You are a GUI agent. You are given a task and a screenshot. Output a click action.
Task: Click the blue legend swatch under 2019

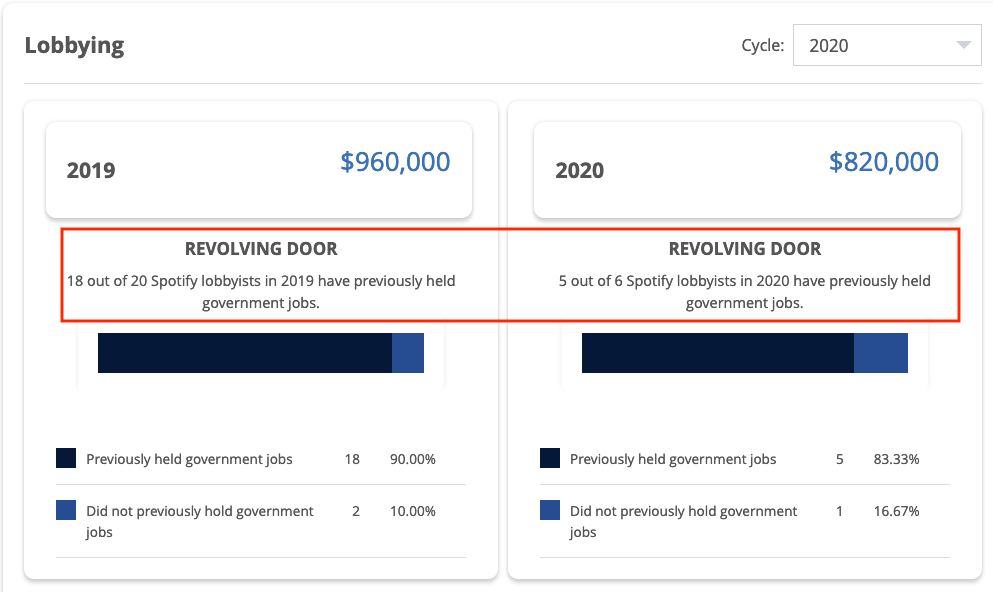coord(66,510)
